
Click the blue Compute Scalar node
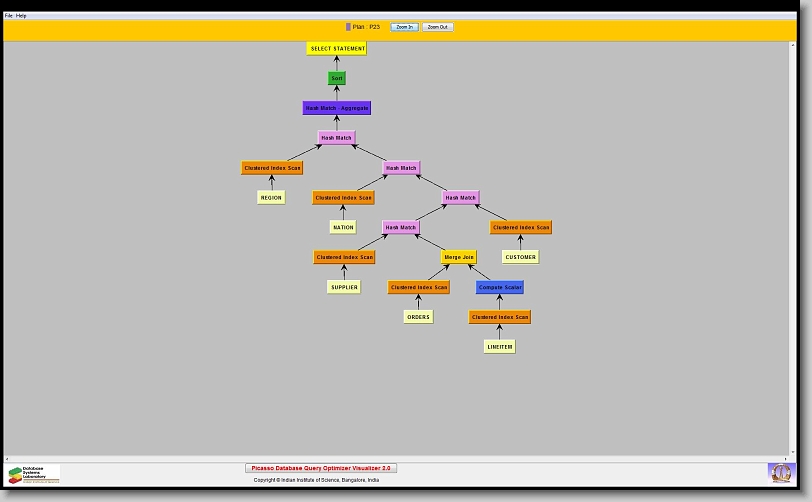pyautogui.click(x=499, y=287)
